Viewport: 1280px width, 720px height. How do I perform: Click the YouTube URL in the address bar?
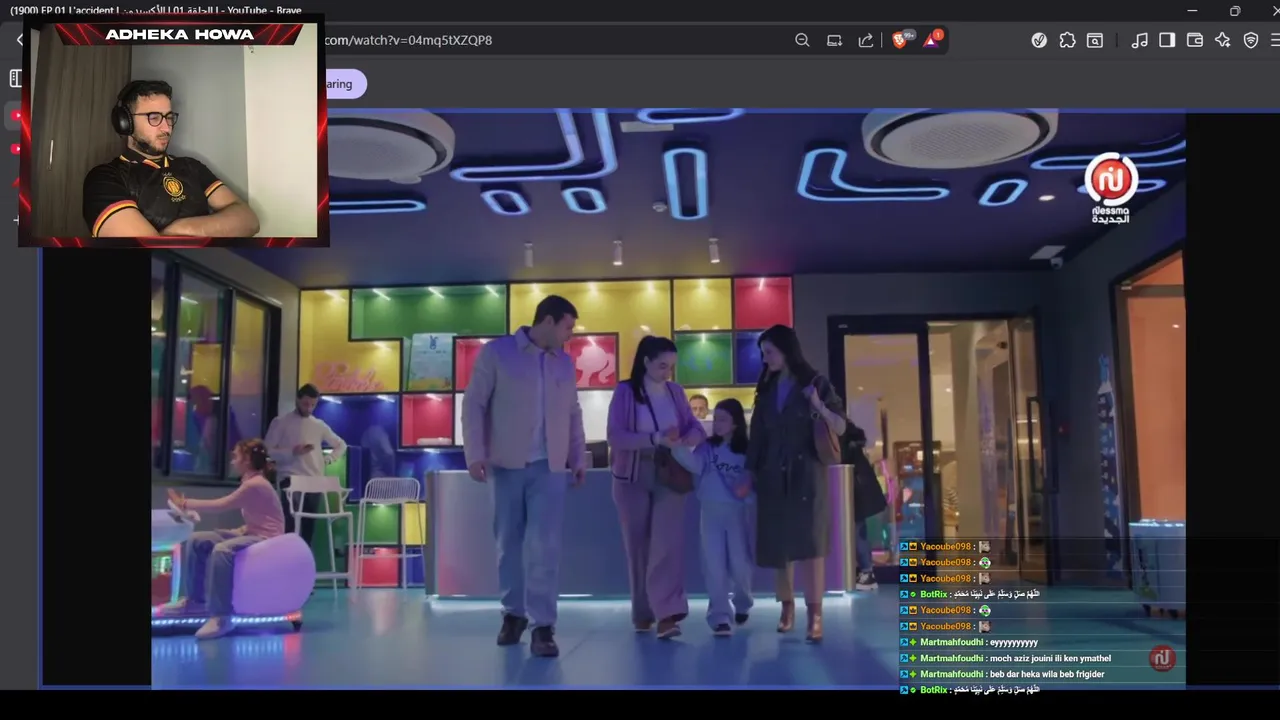408,40
